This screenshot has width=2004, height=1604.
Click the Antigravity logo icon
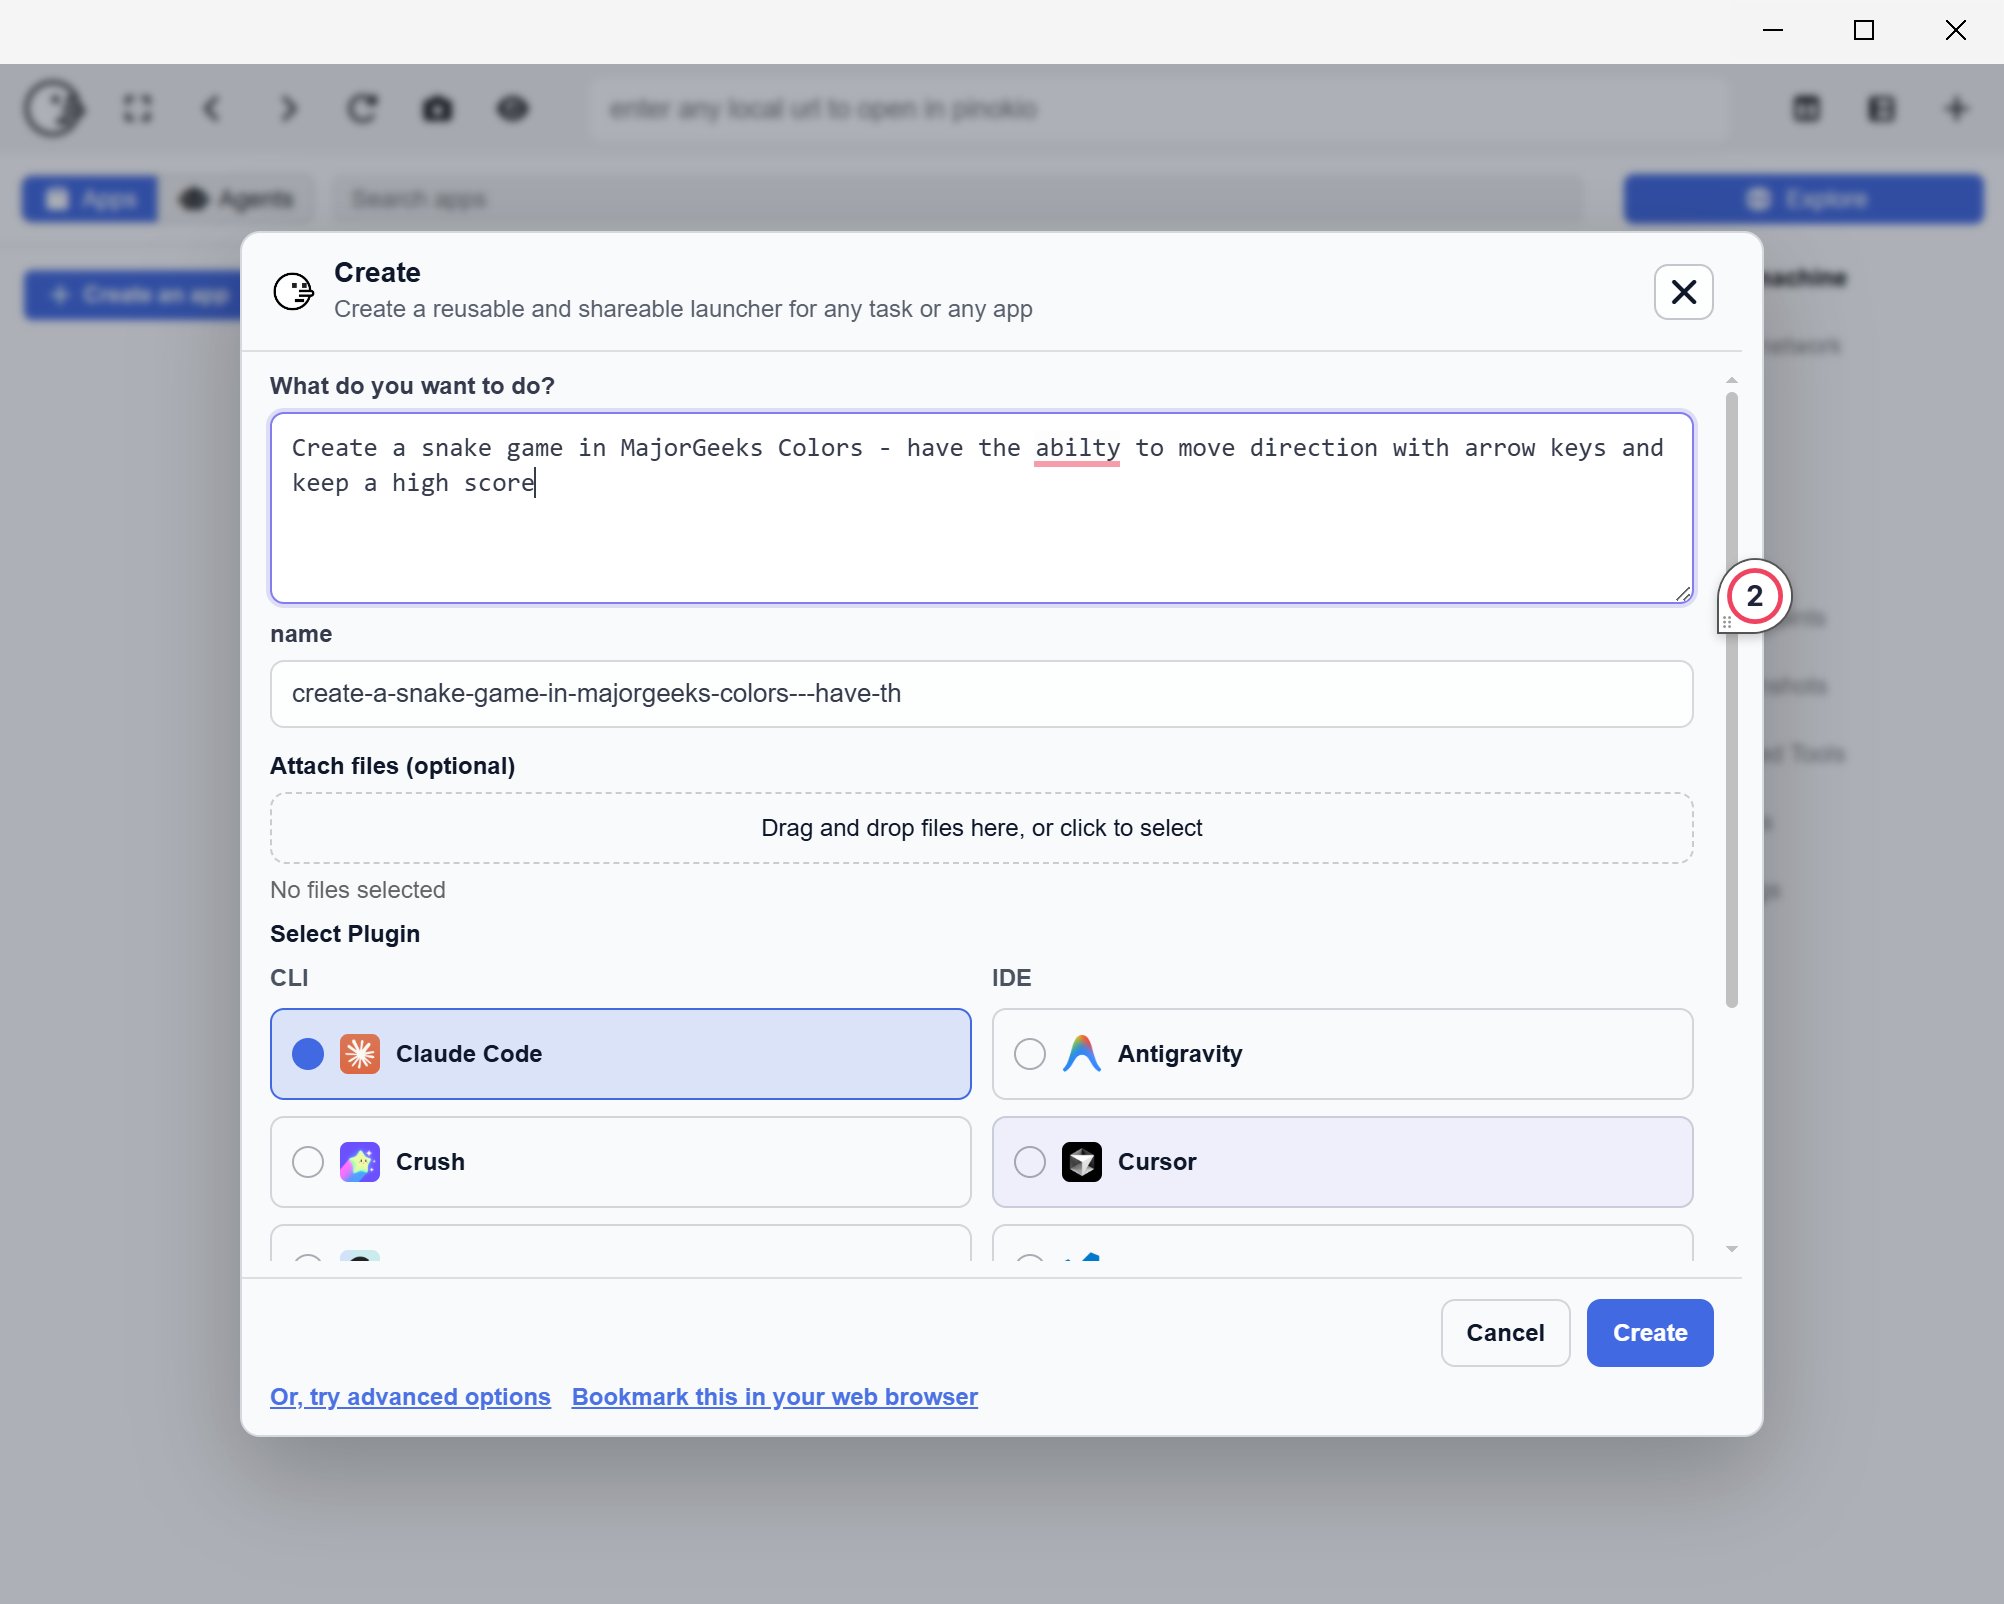coord(1081,1054)
